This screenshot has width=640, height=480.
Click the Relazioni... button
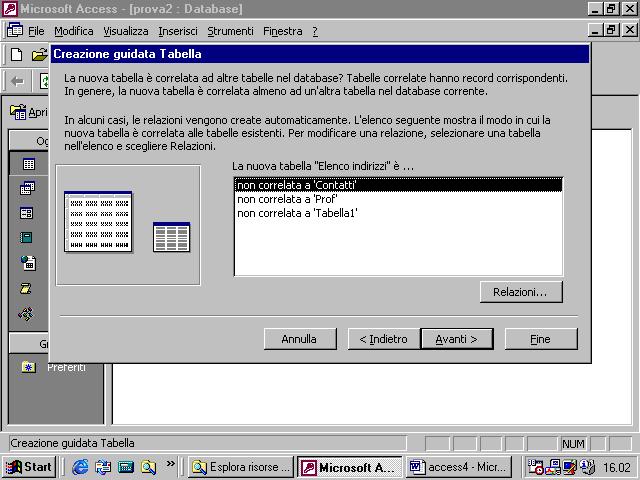tap(521, 292)
